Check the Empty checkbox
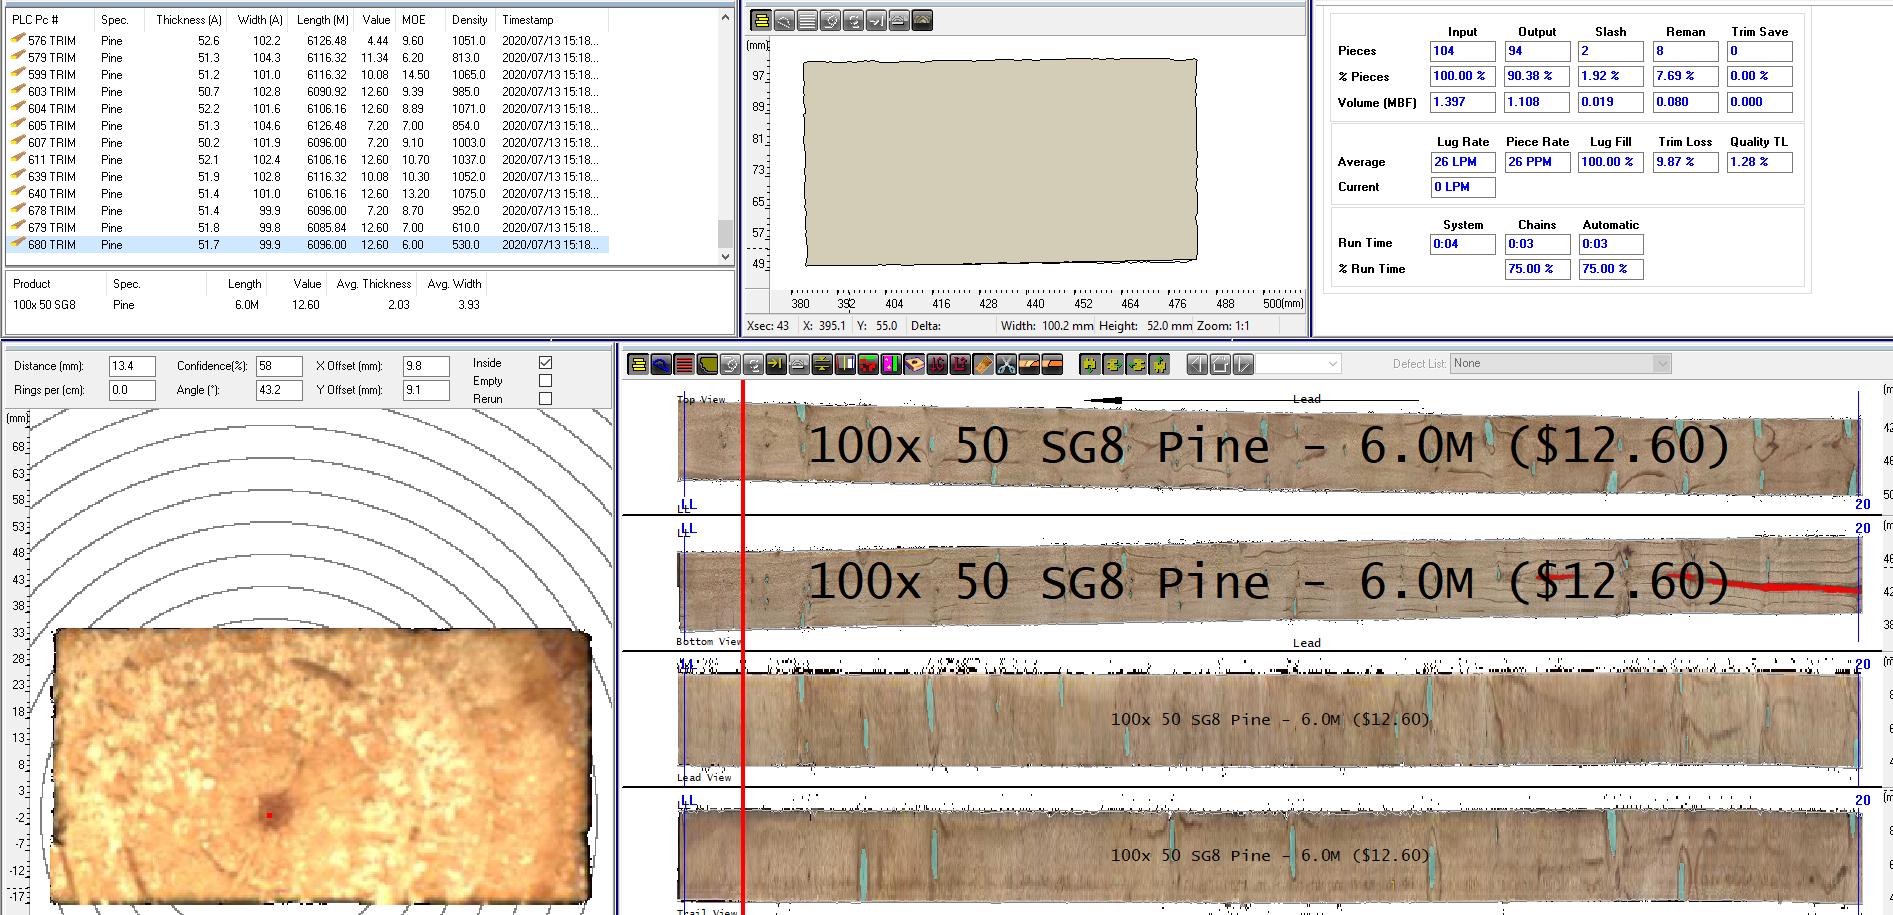Image resolution: width=1893 pixels, height=915 pixels. (x=545, y=381)
